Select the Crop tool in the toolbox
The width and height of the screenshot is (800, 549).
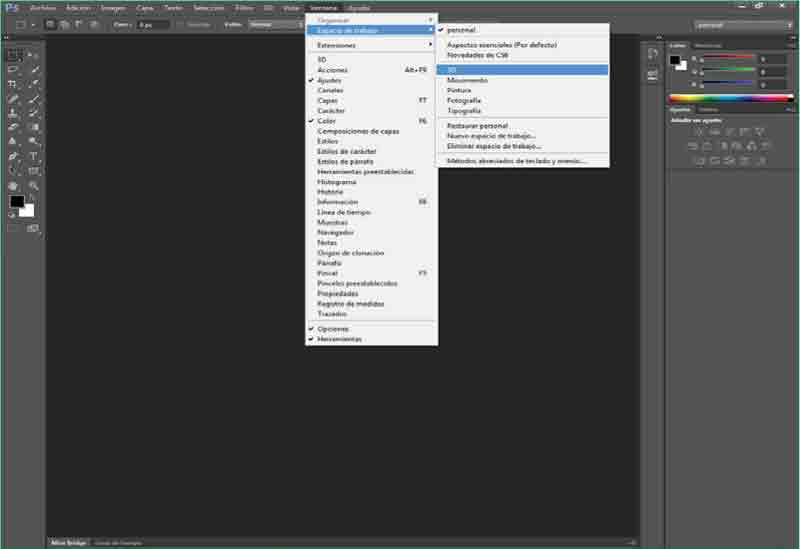[14, 84]
